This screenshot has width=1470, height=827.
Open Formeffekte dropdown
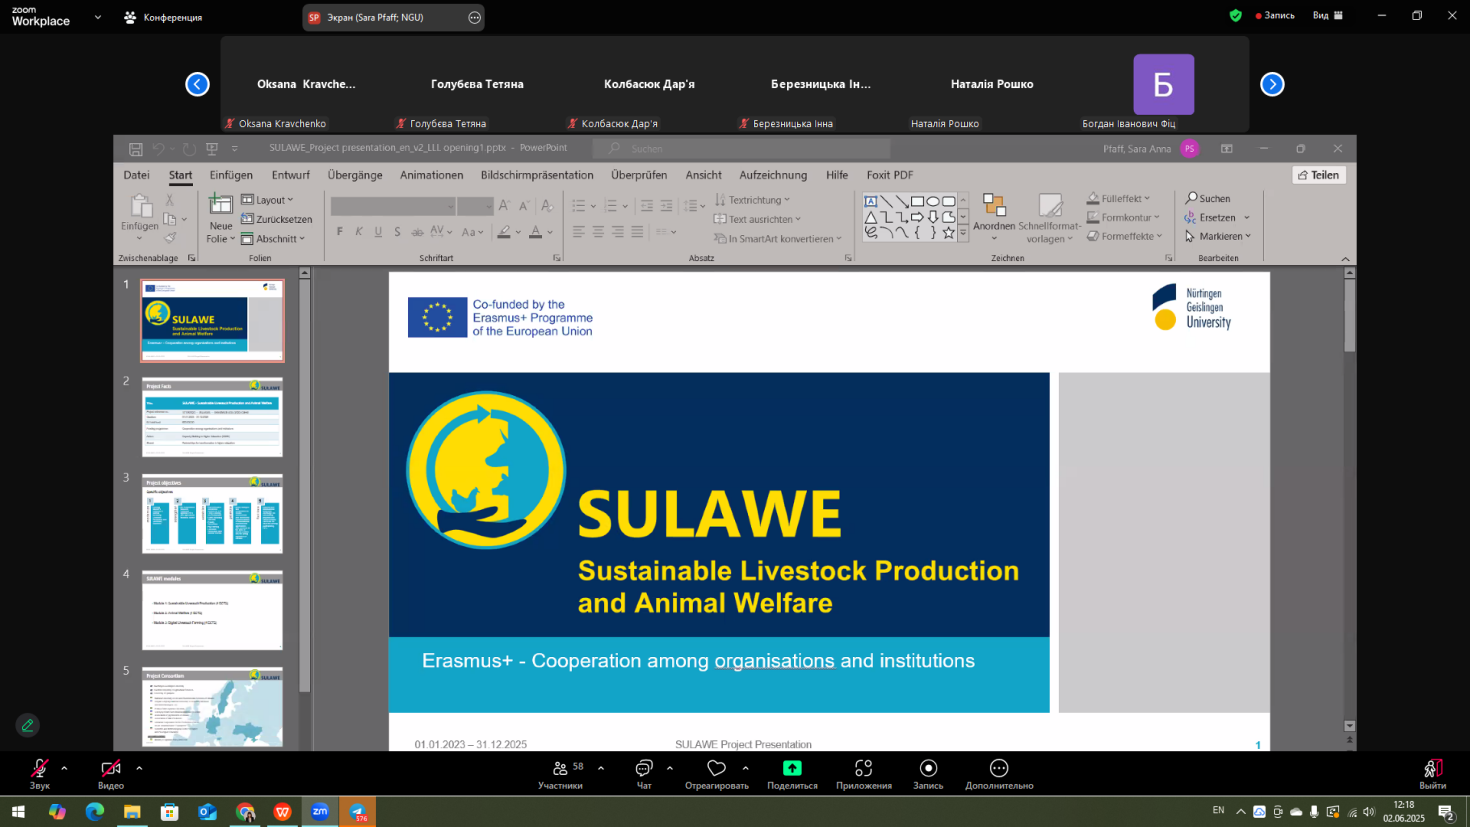pos(1125,236)
